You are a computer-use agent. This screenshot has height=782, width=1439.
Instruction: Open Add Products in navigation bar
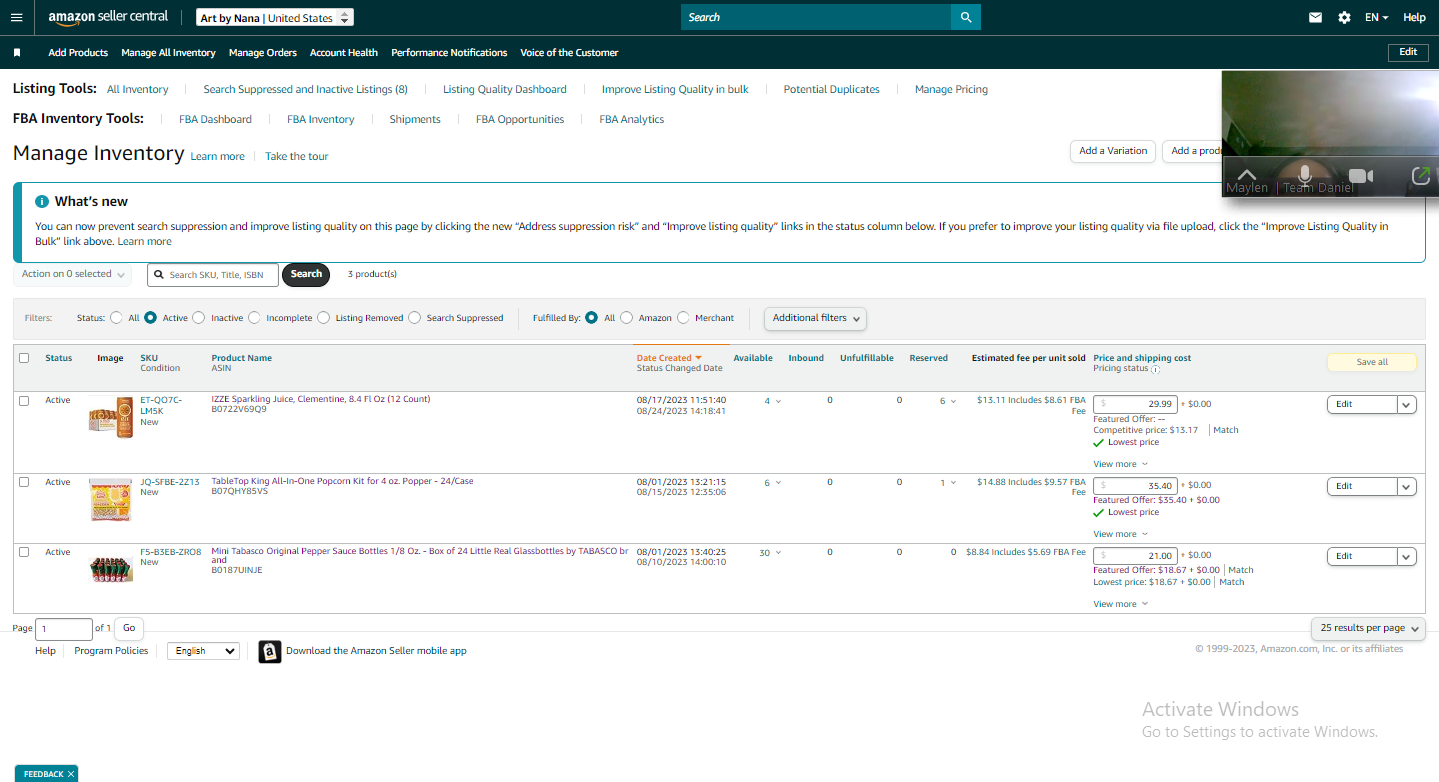[78, 52]
